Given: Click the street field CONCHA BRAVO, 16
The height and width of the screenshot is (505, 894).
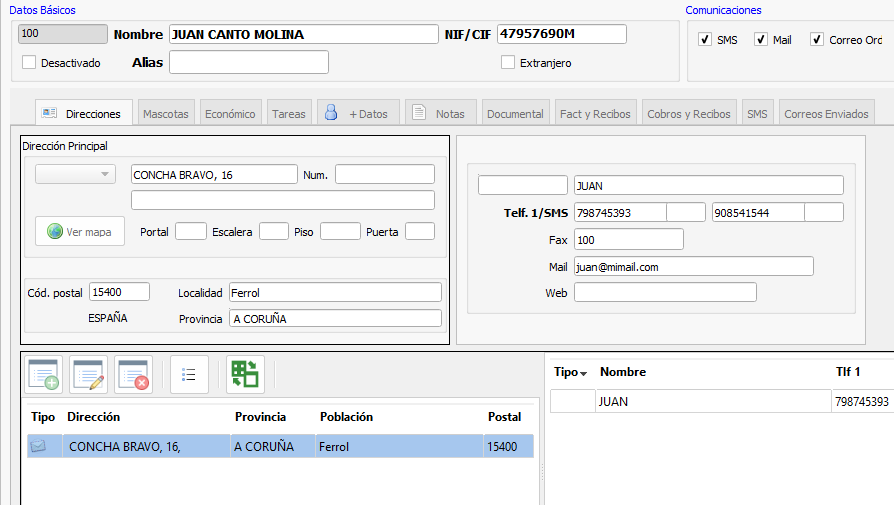Looking at the screenshot, I should click(x=214, y=174).
